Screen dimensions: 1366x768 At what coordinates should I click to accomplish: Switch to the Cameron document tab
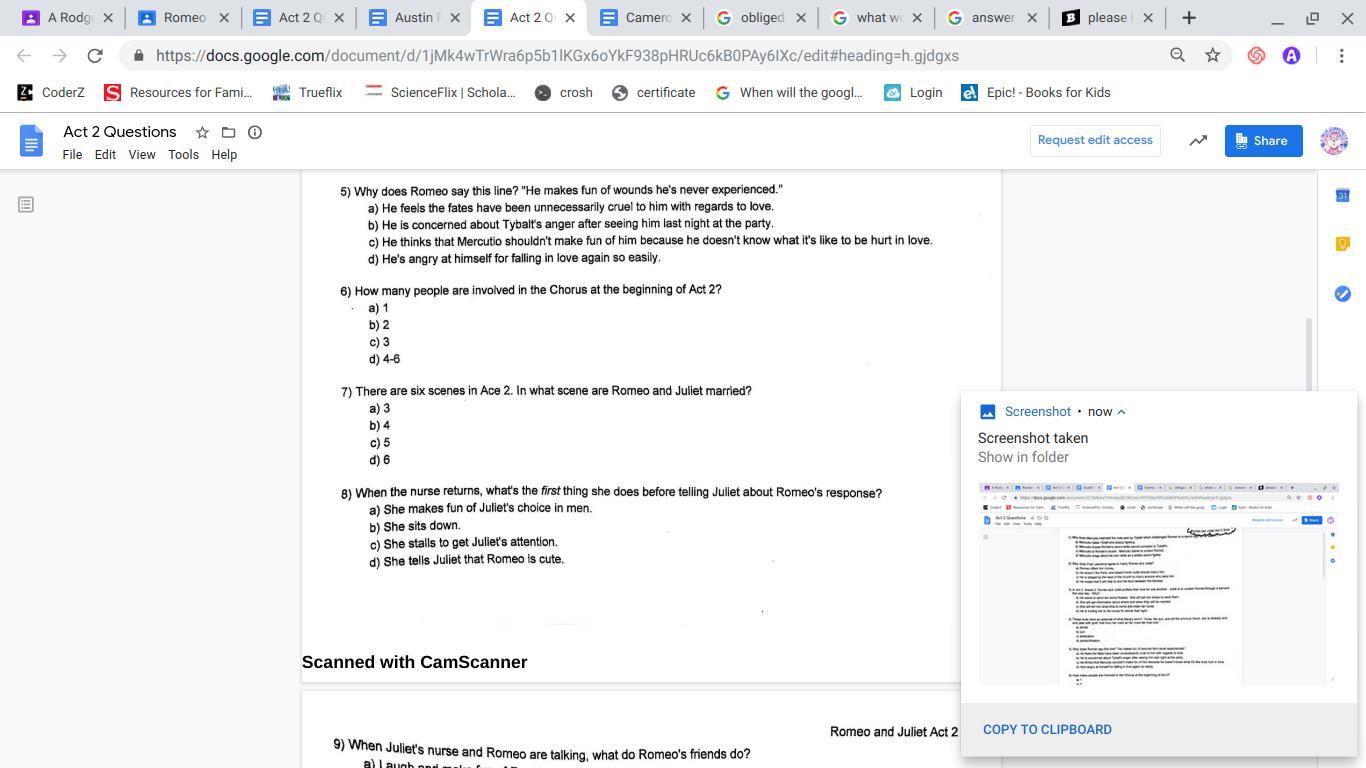(x=646, y=18)
